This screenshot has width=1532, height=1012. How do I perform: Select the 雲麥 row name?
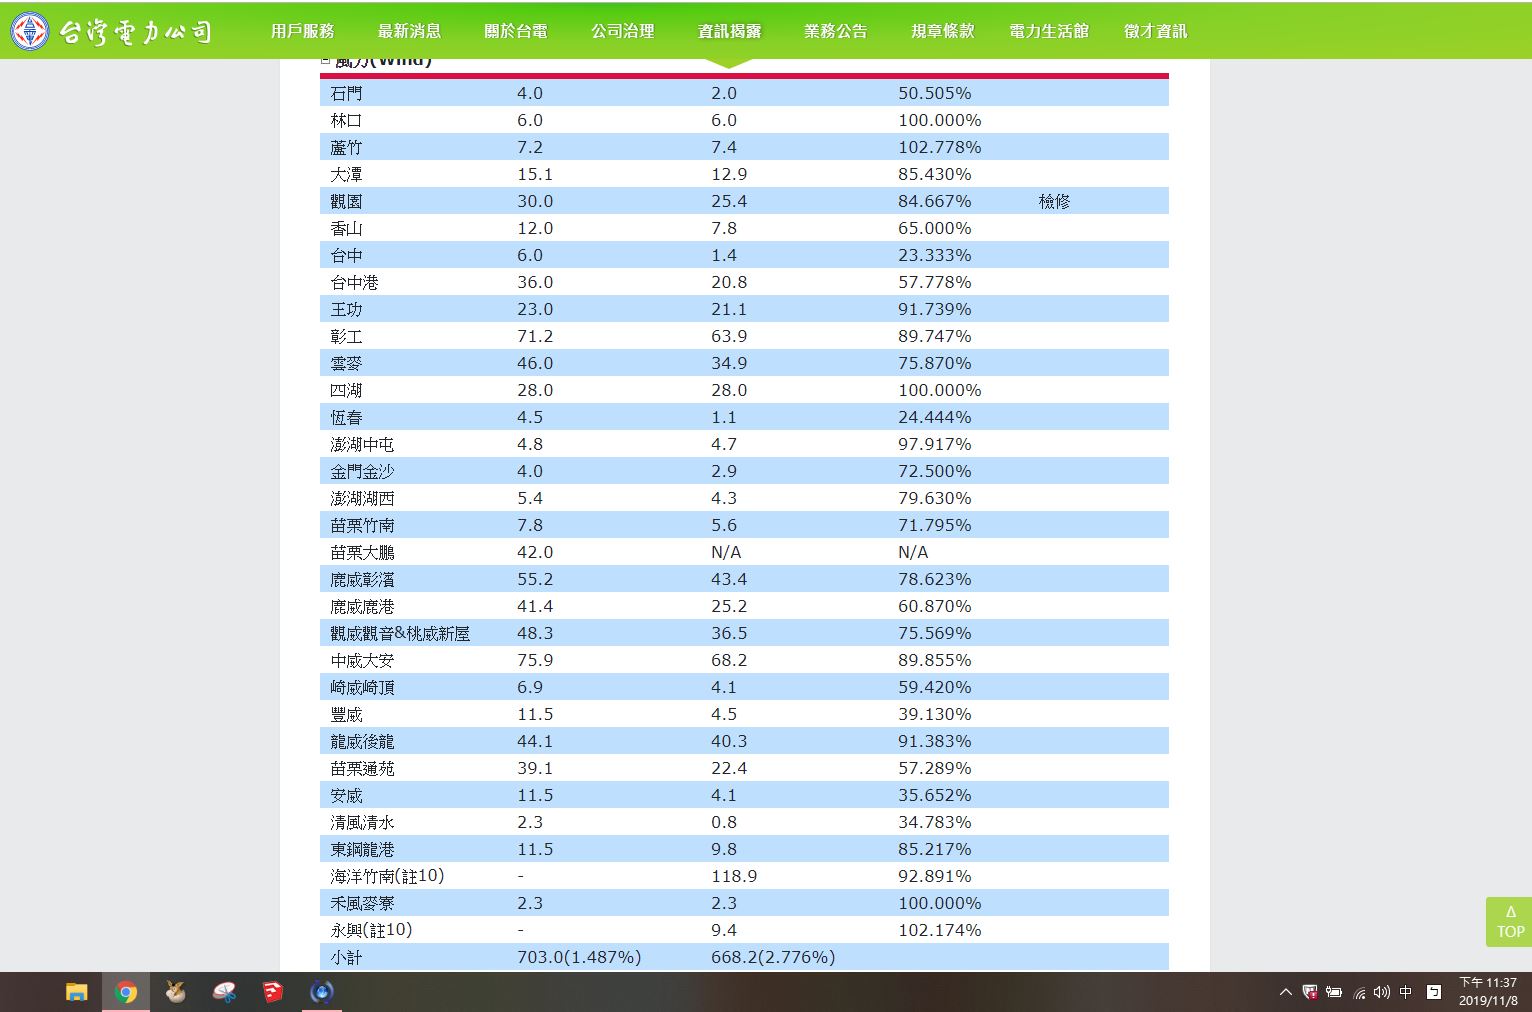(x=346, y=363)
